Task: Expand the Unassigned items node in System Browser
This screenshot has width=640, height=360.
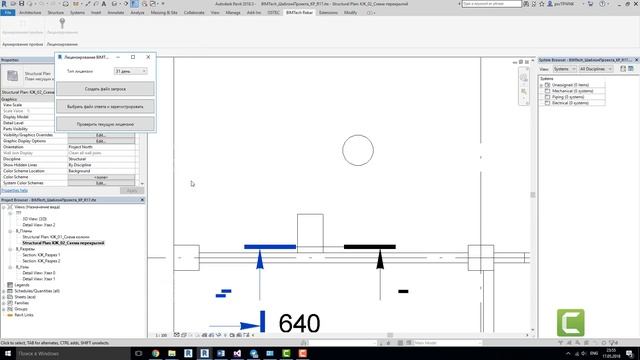Action: [542, 85]
